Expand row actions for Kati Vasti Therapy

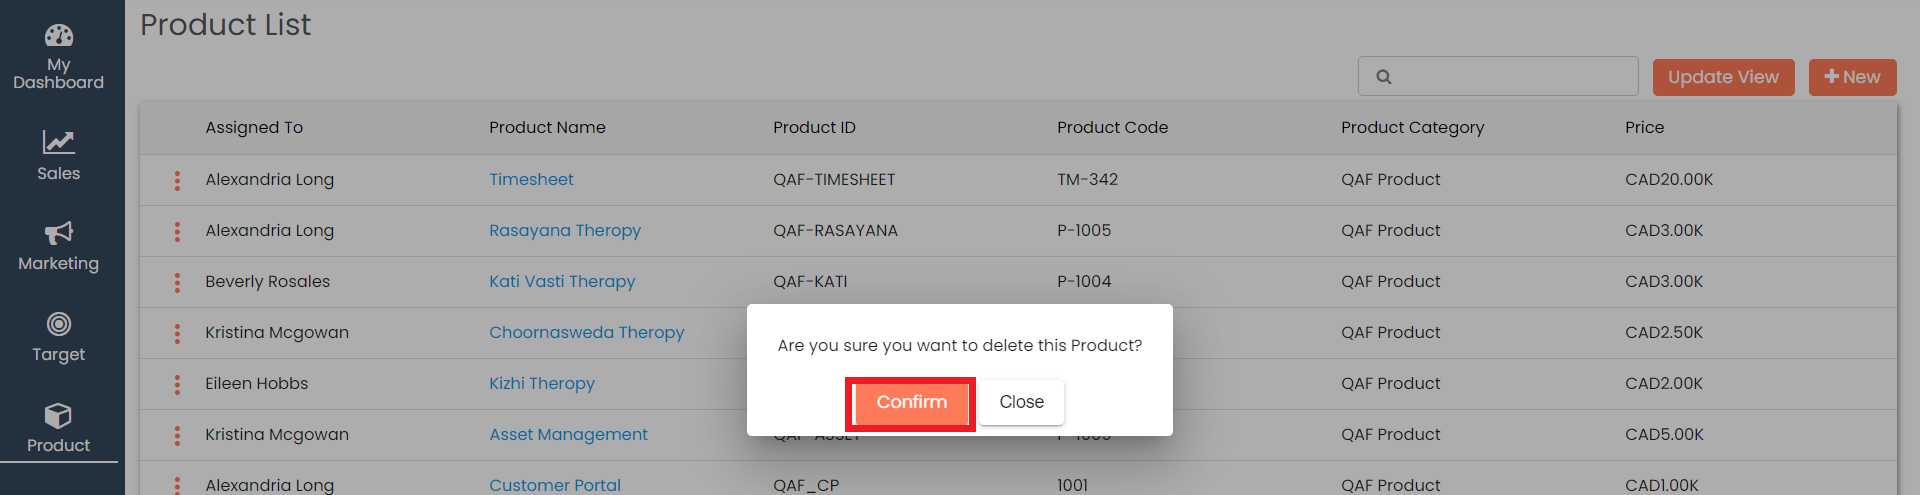pos(178,283)
